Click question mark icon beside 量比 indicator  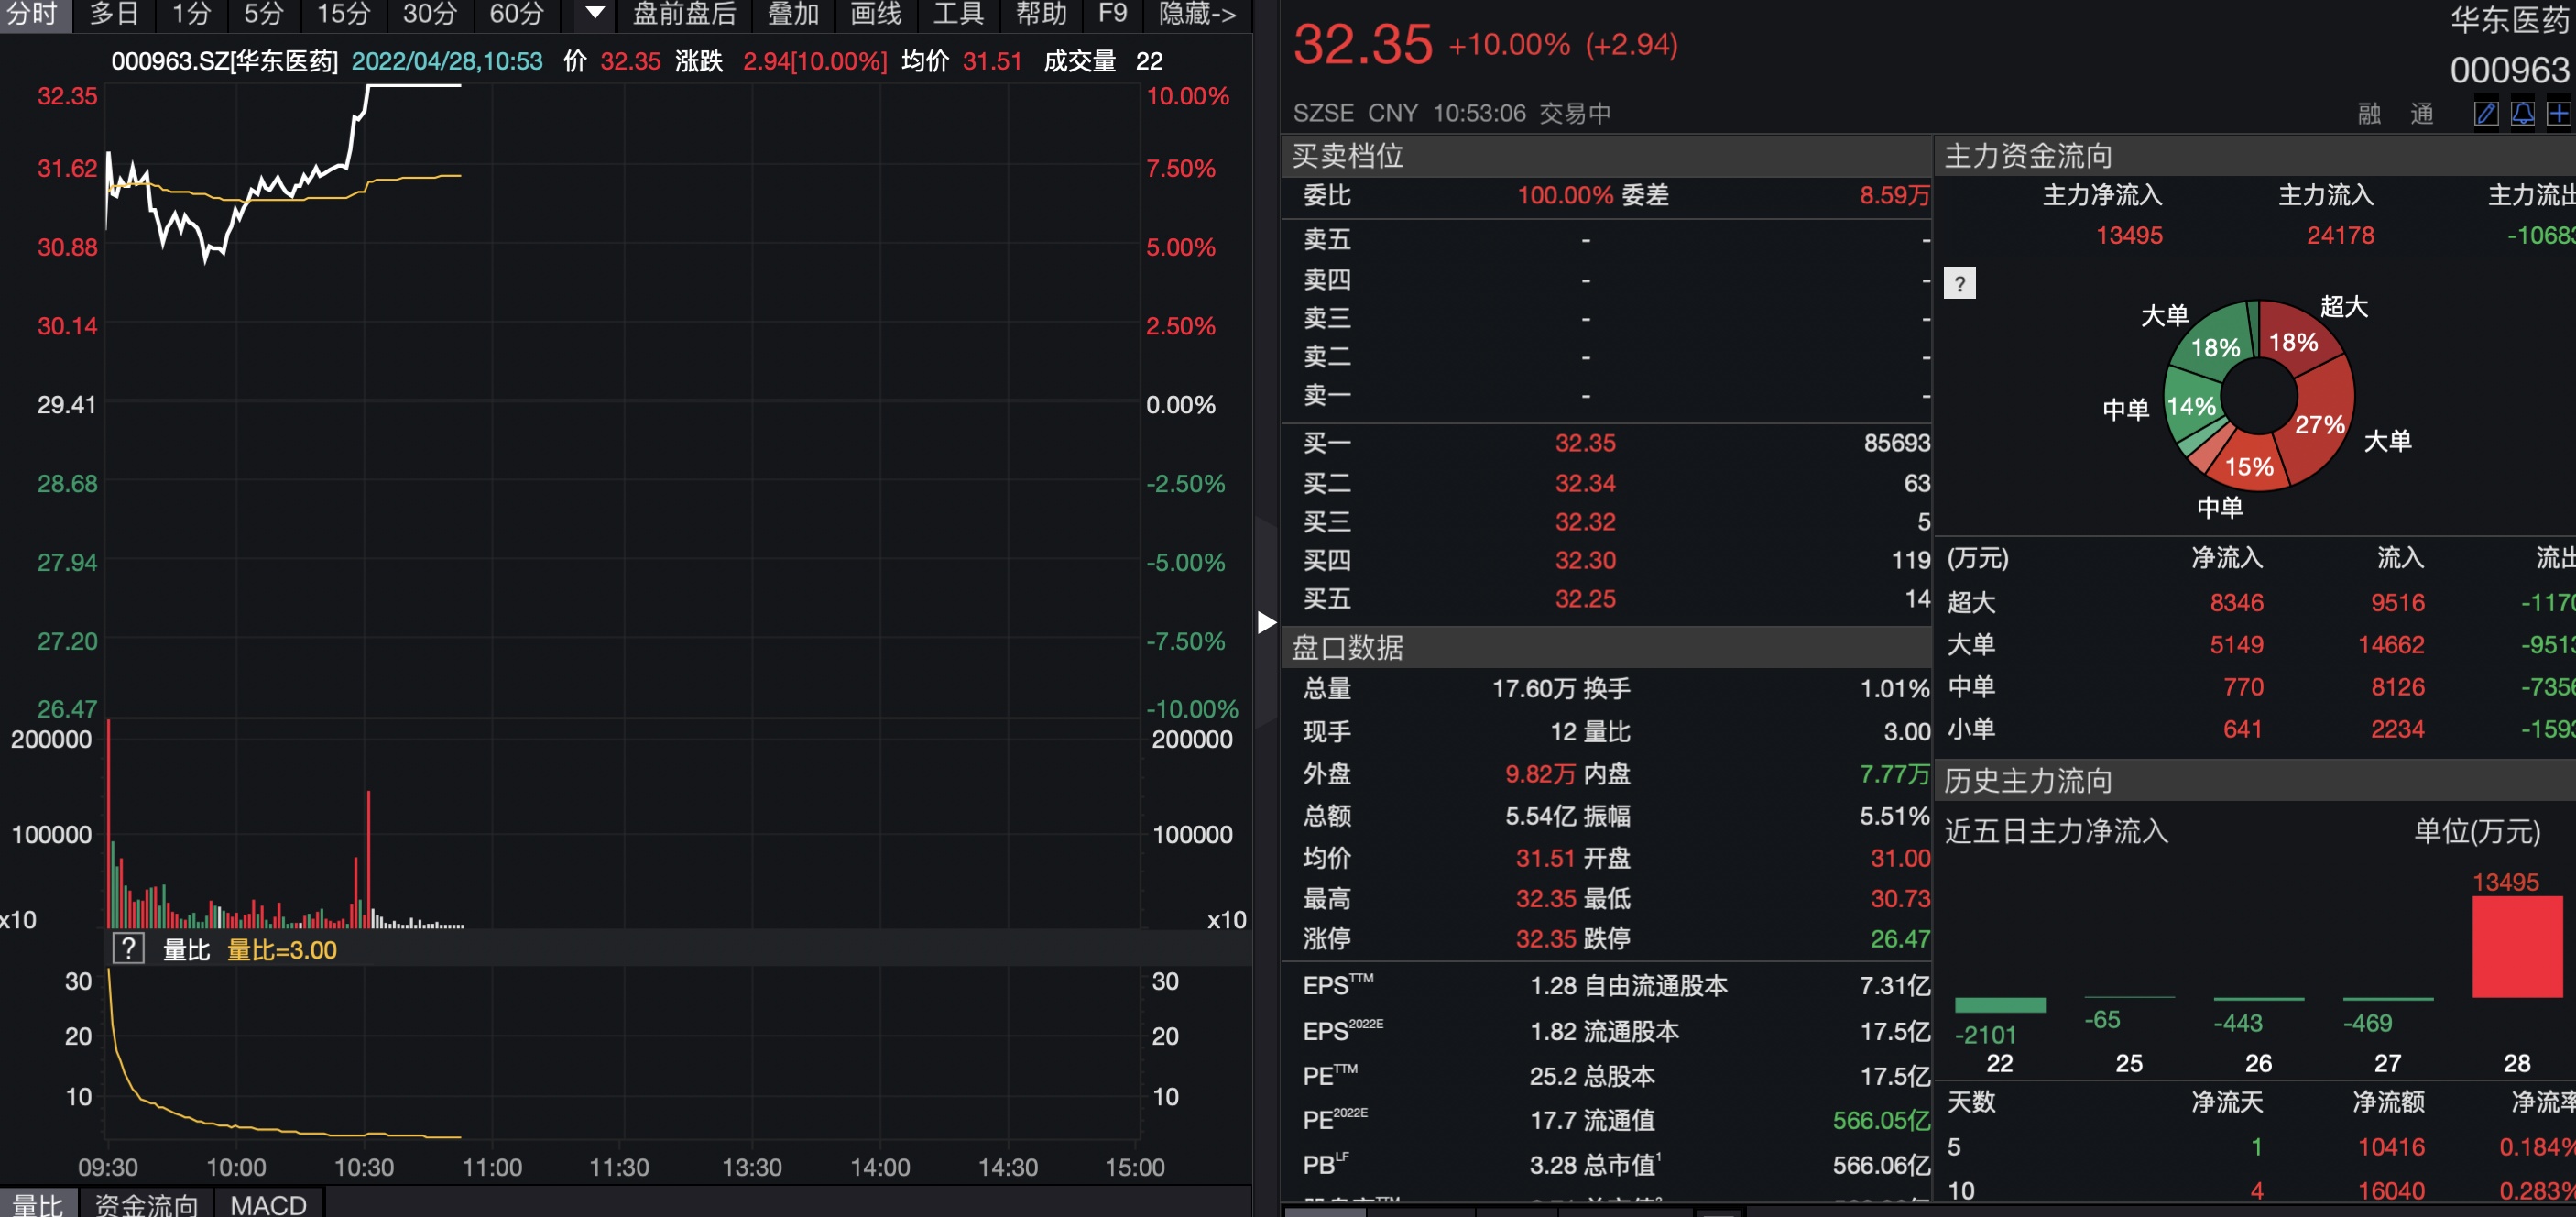(128, 948)
